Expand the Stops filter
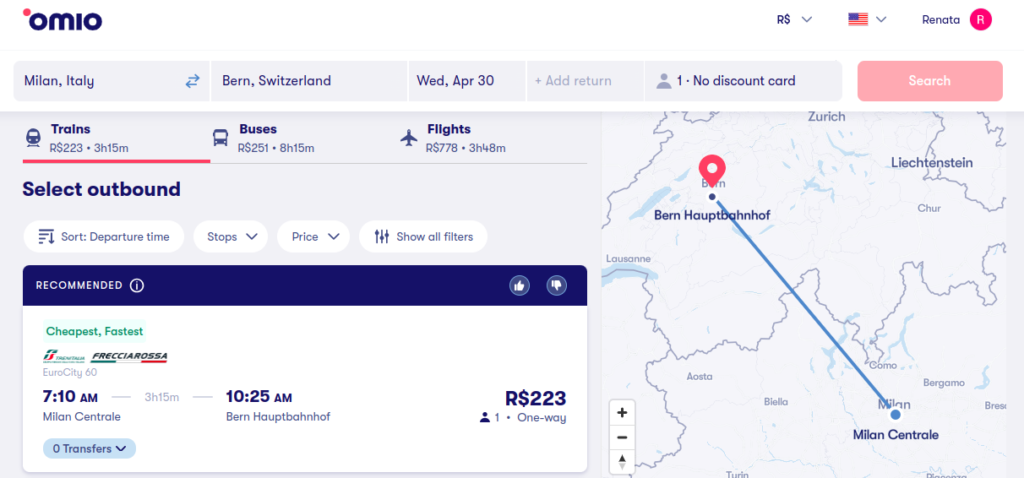This screenshot has width=1024, height=478. point(231,237)
